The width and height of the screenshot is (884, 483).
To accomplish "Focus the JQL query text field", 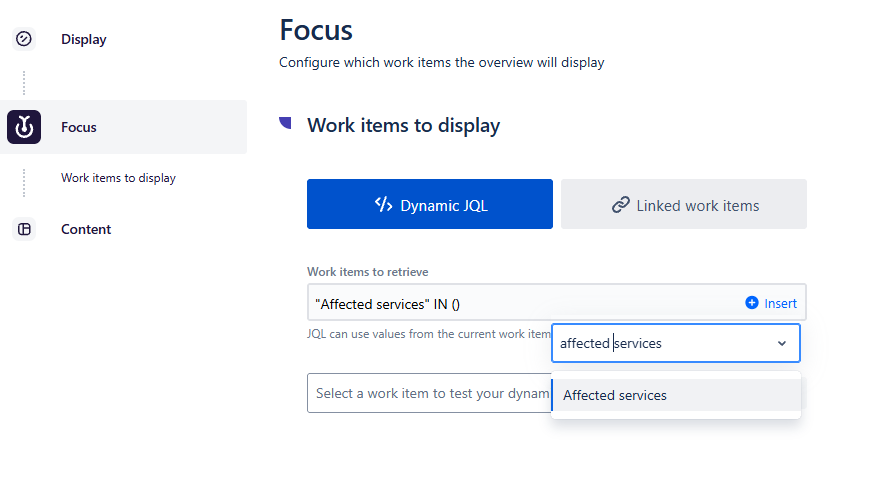I will pyautogui.click(x=520, y=303).
